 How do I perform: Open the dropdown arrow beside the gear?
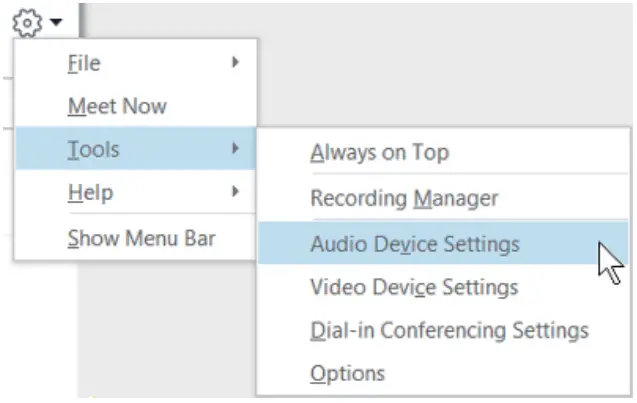coord(55,19)
